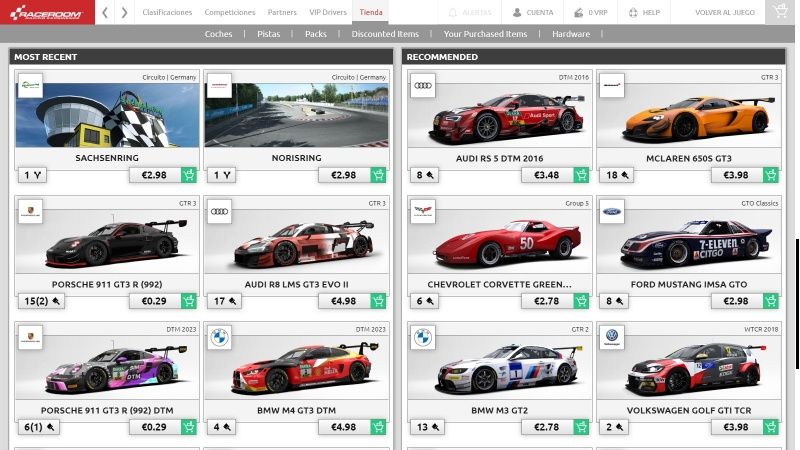Select the Tienda tab
This screenshot has width=800, height=450.
[x=370, y=12]
